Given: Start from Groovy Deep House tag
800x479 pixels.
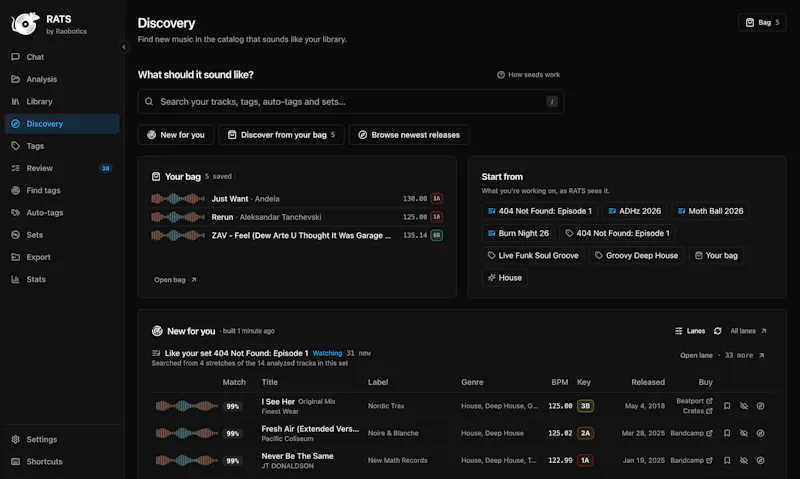Looking at the screenshot, I should pos(637,255).
